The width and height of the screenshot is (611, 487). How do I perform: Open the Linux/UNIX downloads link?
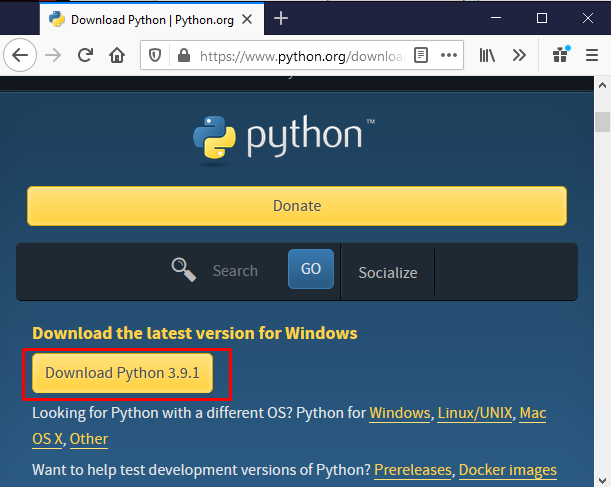(475, 413)
